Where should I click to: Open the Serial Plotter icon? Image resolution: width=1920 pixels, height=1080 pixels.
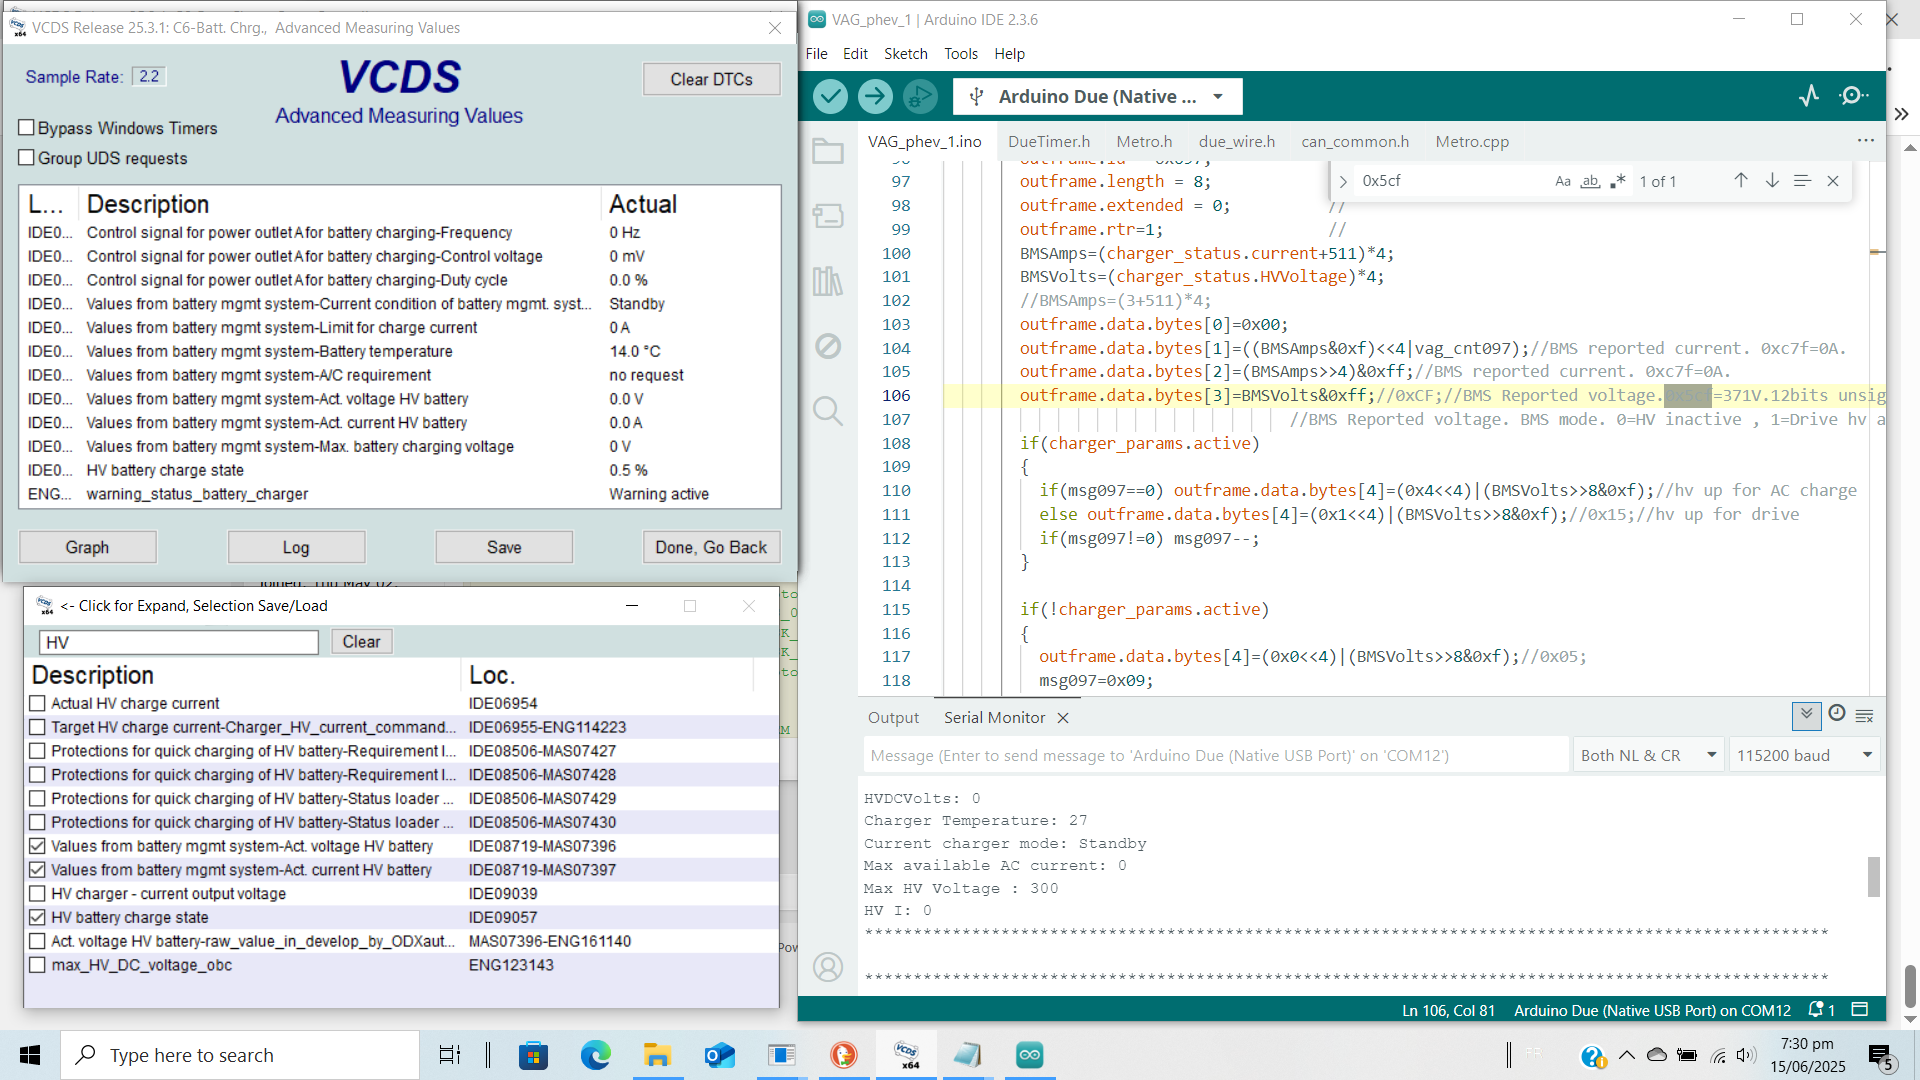coord(1809,96)
